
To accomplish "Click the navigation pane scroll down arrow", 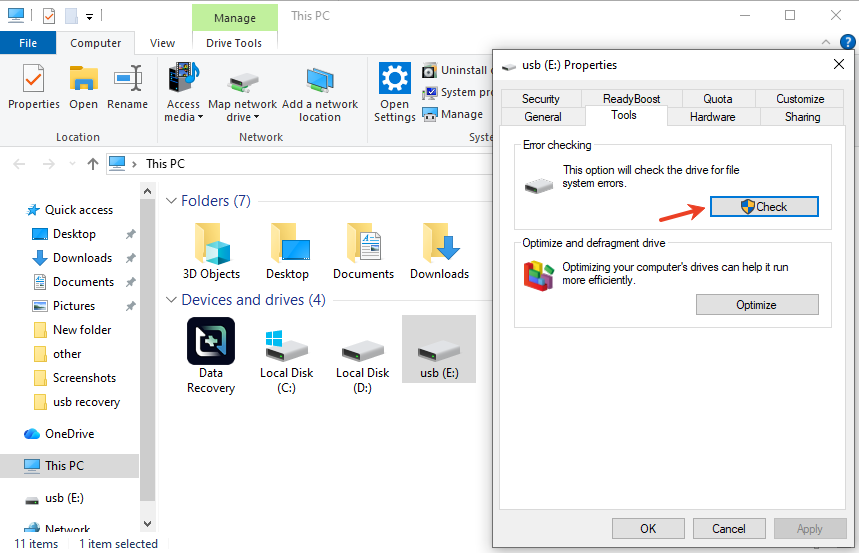I will pos(147,524).
